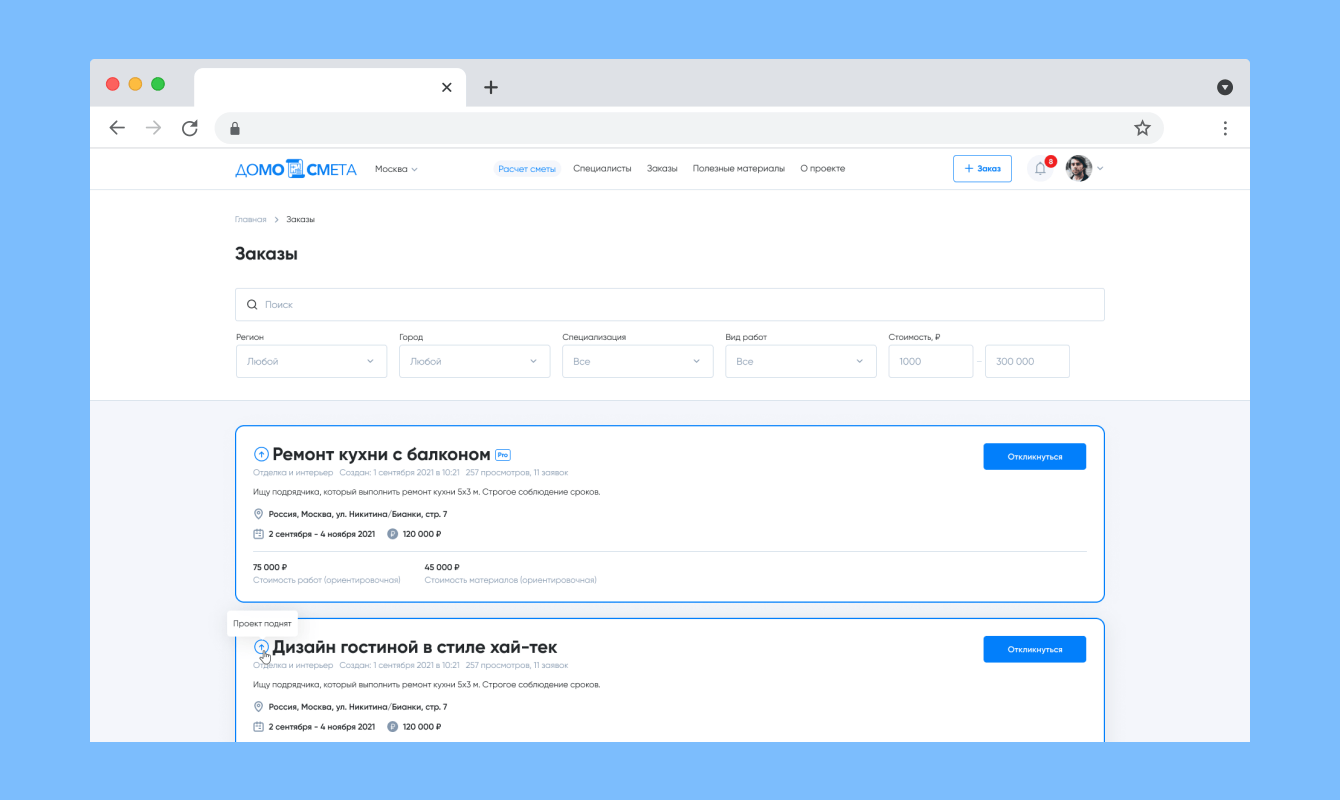1340x800 pixels.
Task: Open the Вид работ dropdown
Action: point(800,361)
